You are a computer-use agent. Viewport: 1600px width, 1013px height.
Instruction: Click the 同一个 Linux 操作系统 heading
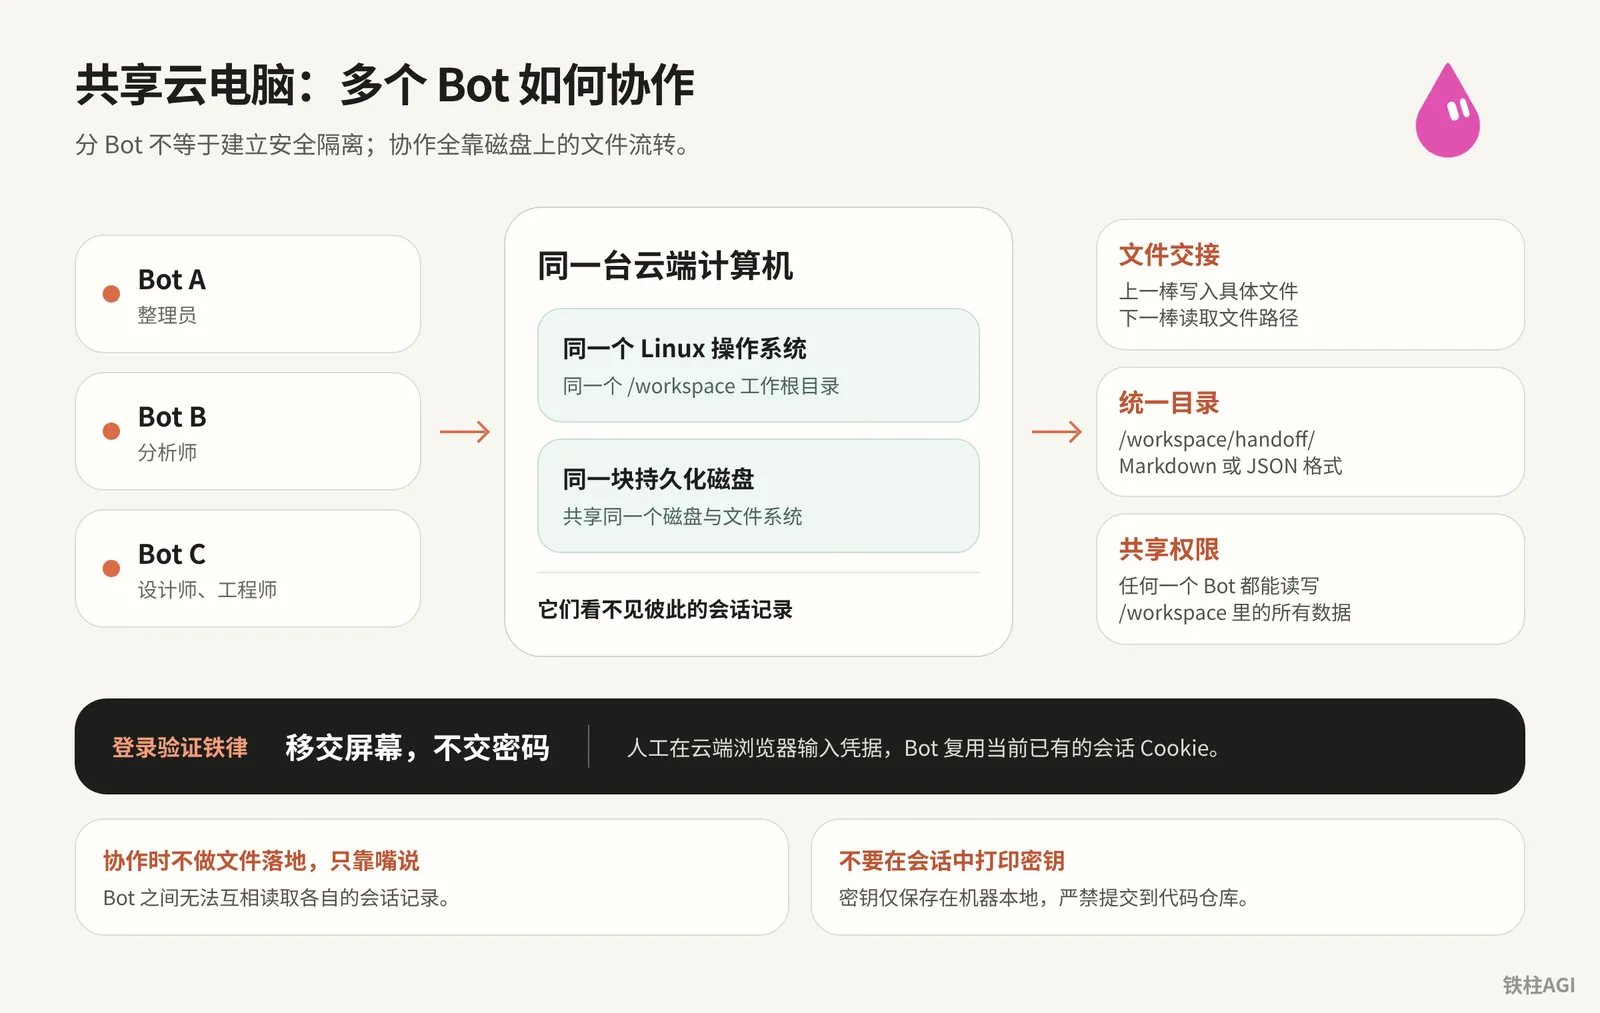coord(684,349)
